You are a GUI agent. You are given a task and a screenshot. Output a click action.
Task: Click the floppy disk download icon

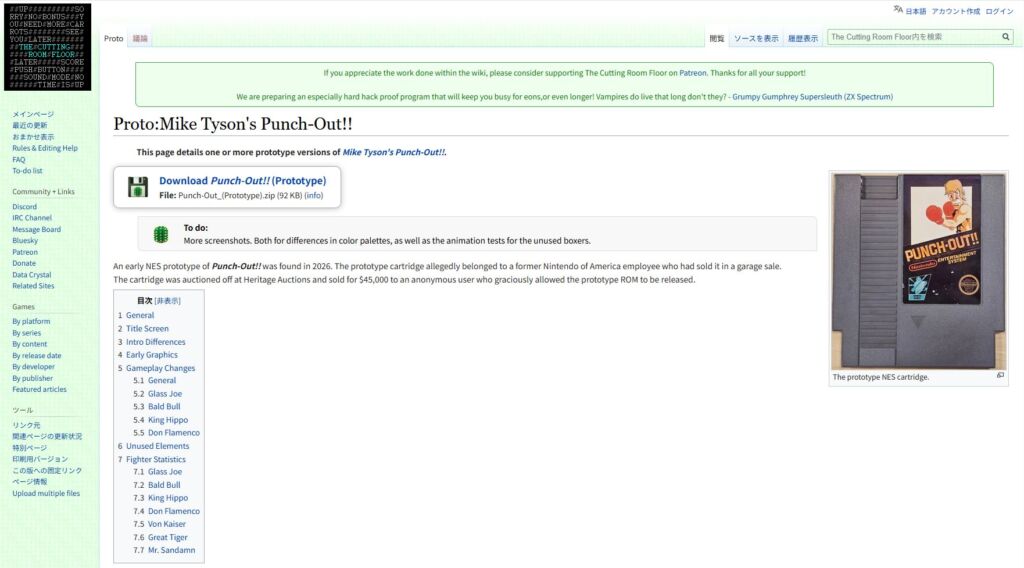coord(138,187)
